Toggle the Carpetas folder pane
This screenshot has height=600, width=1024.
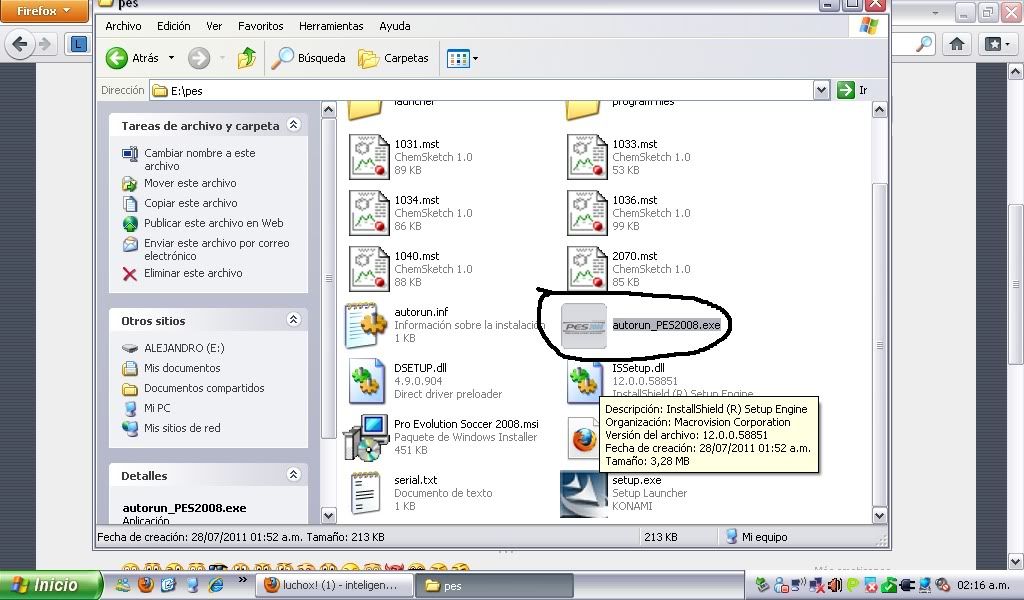[393, 58]
